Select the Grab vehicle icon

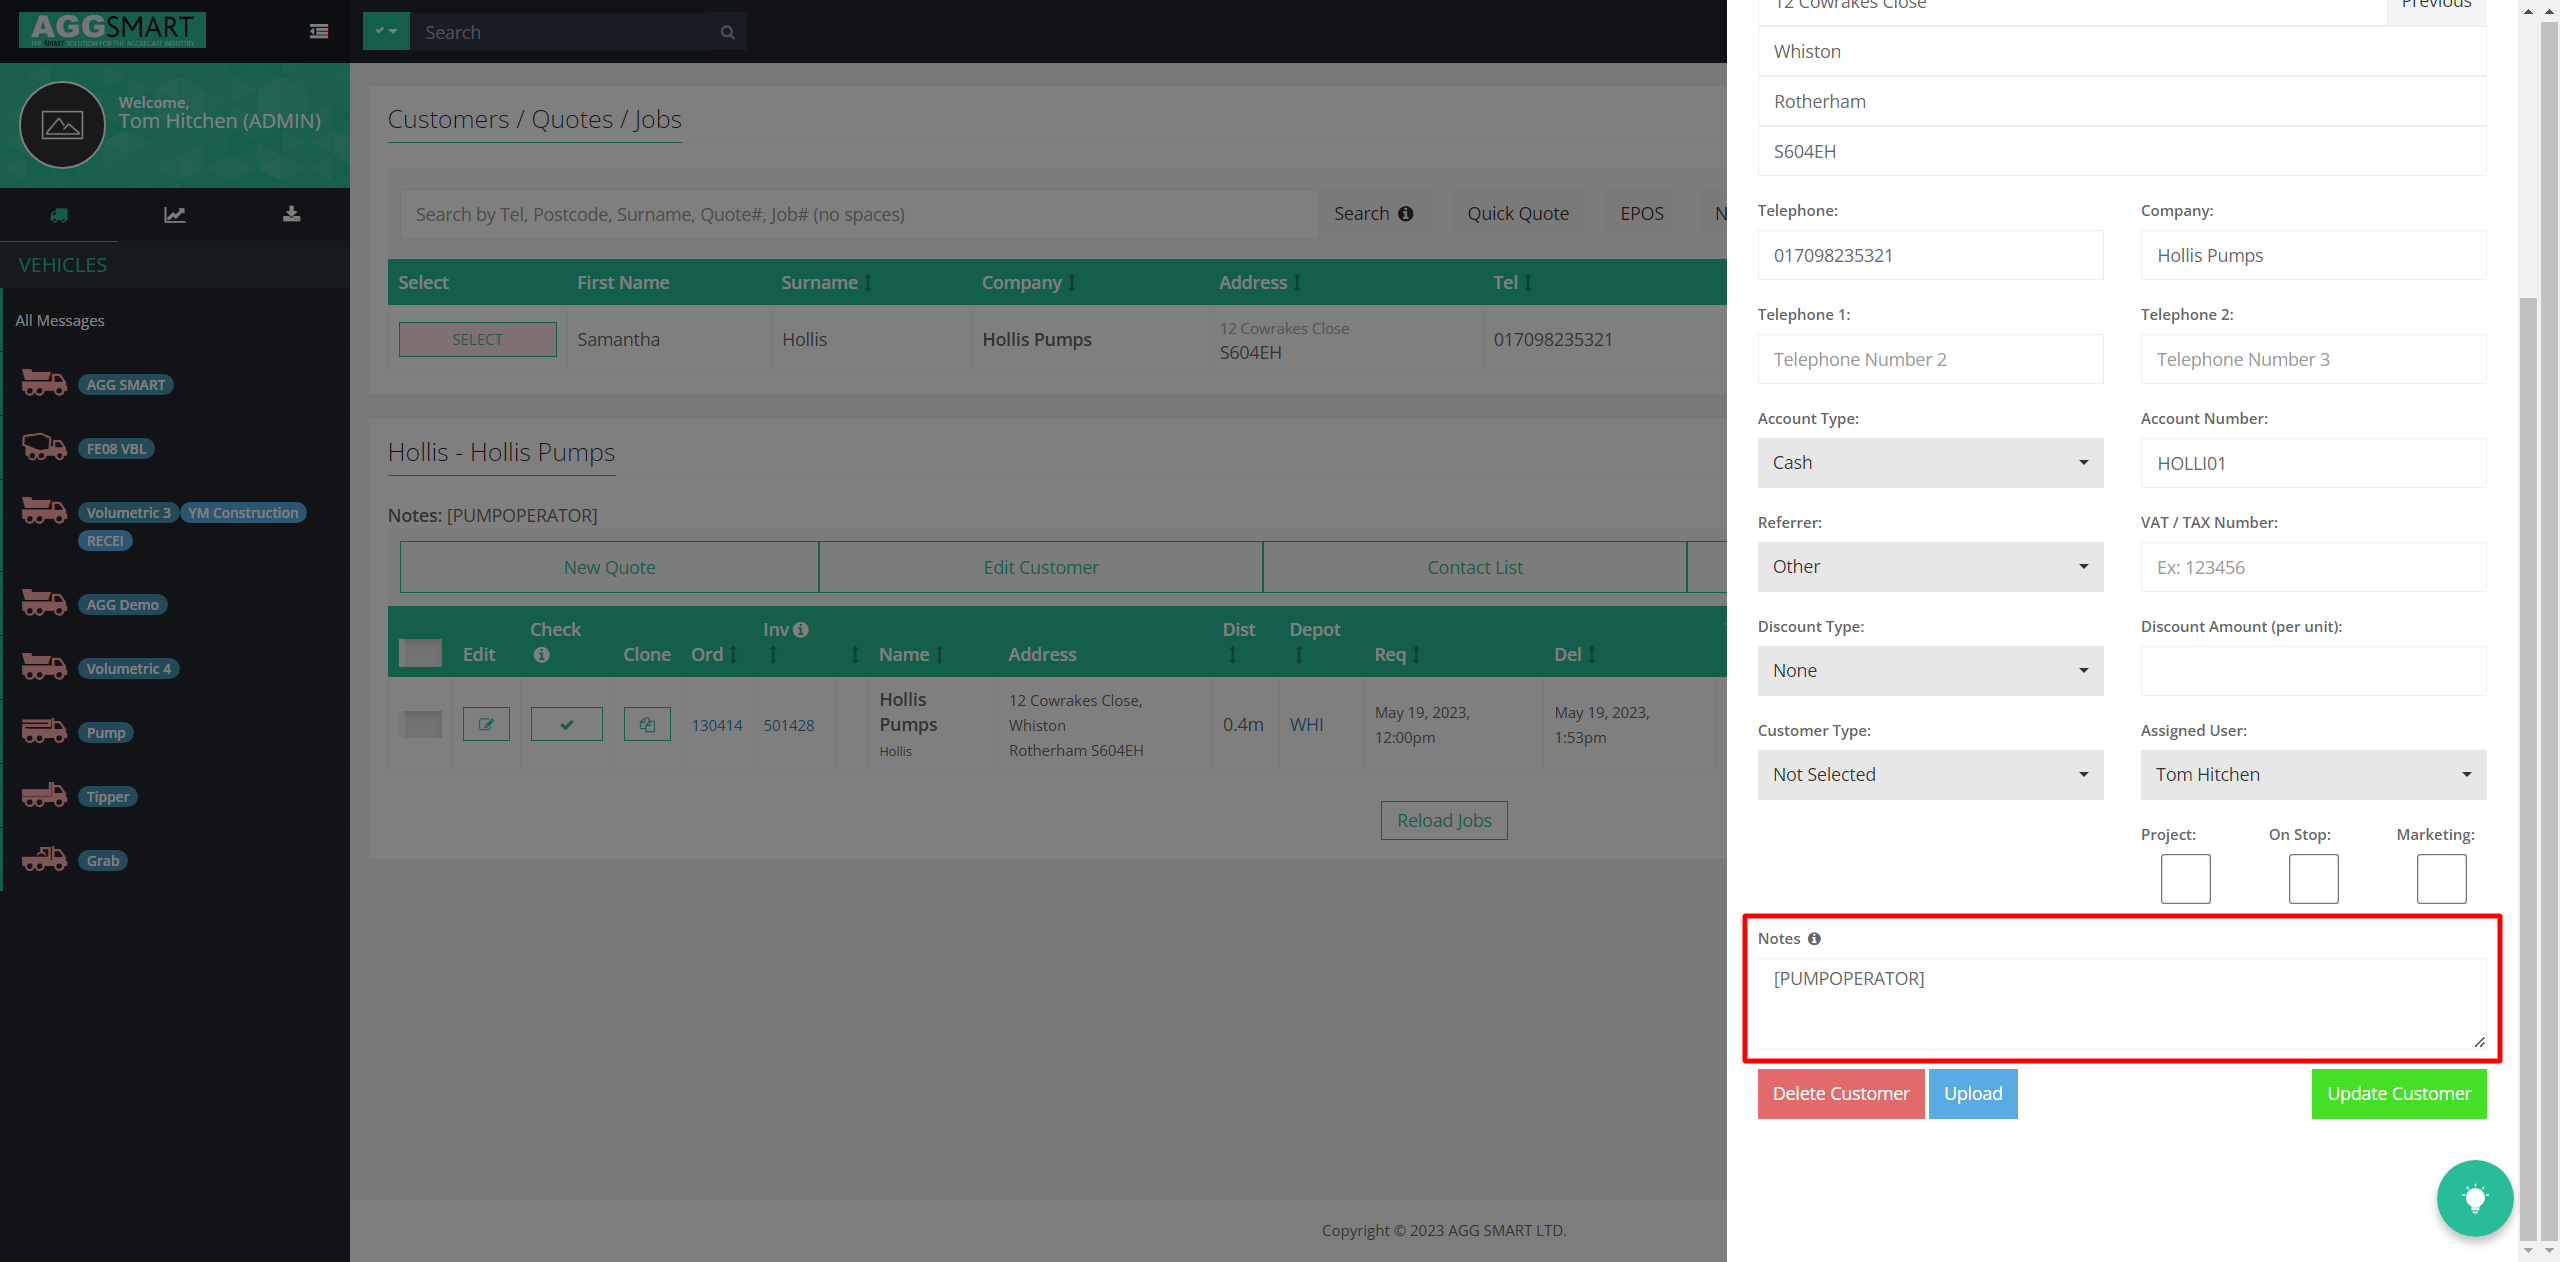tap(44, 860)
